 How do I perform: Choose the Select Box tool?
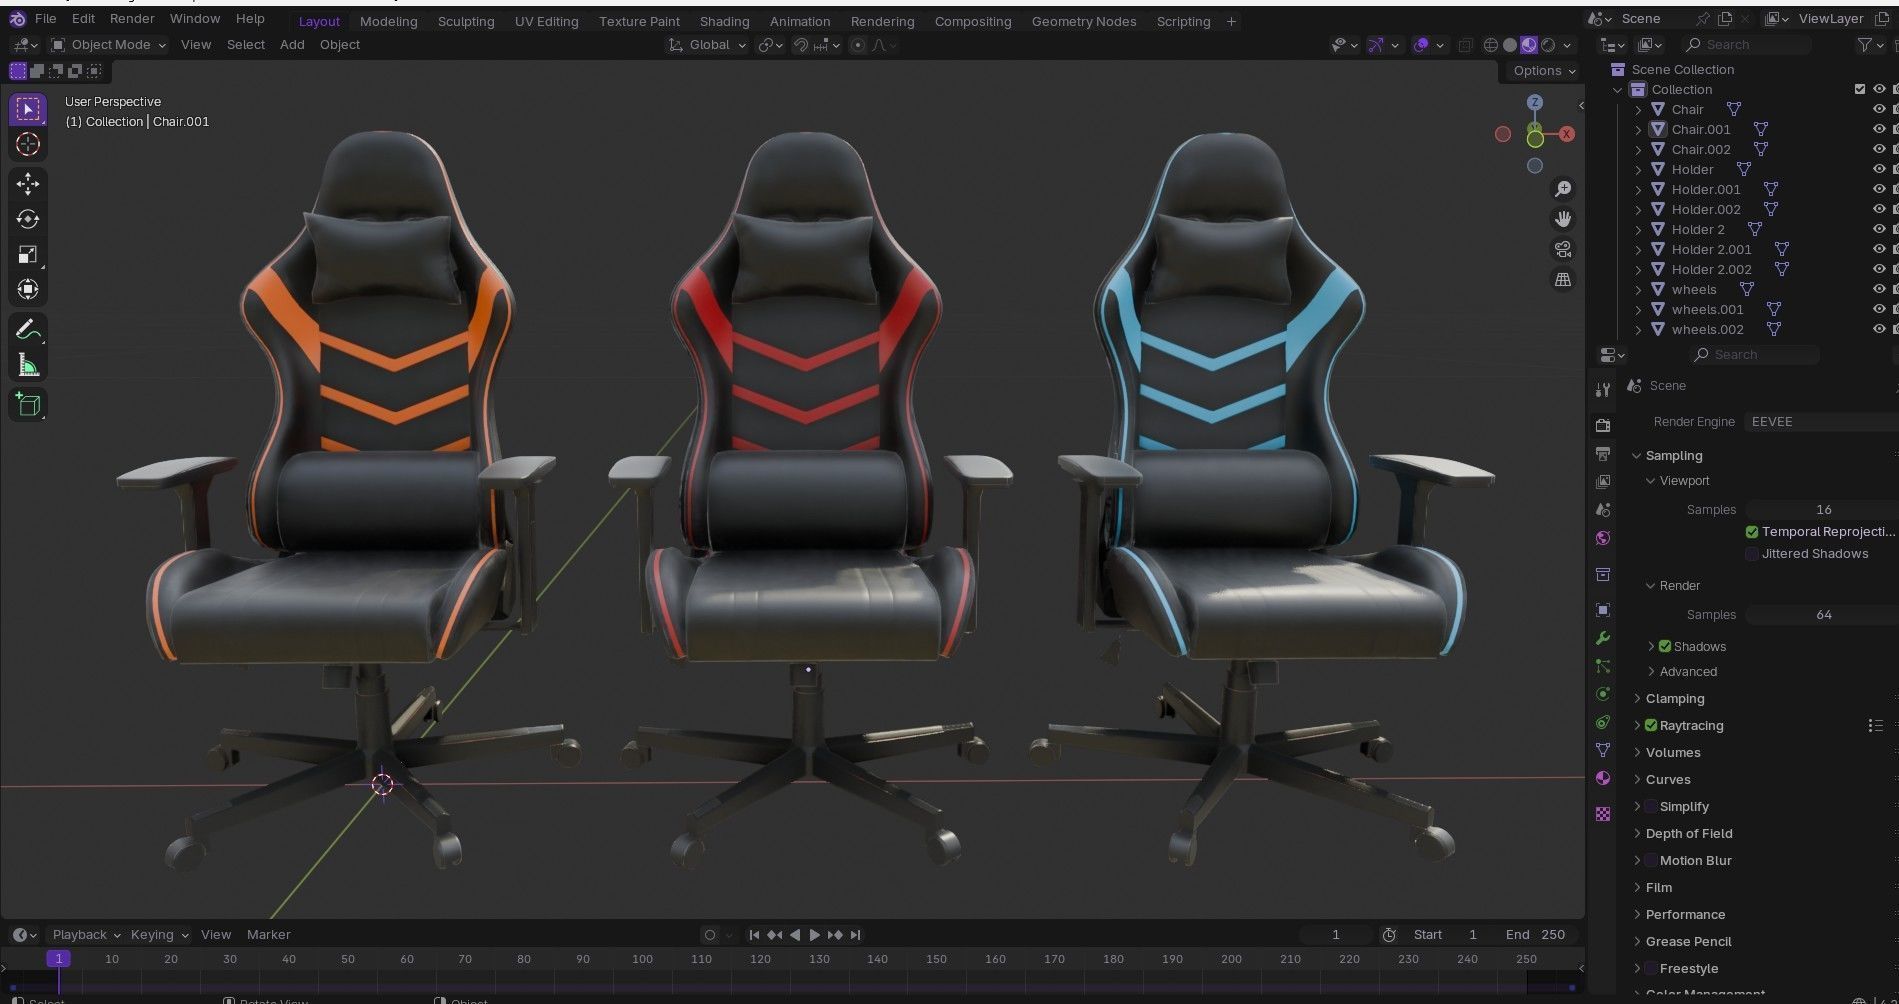(x=28, y=109)
